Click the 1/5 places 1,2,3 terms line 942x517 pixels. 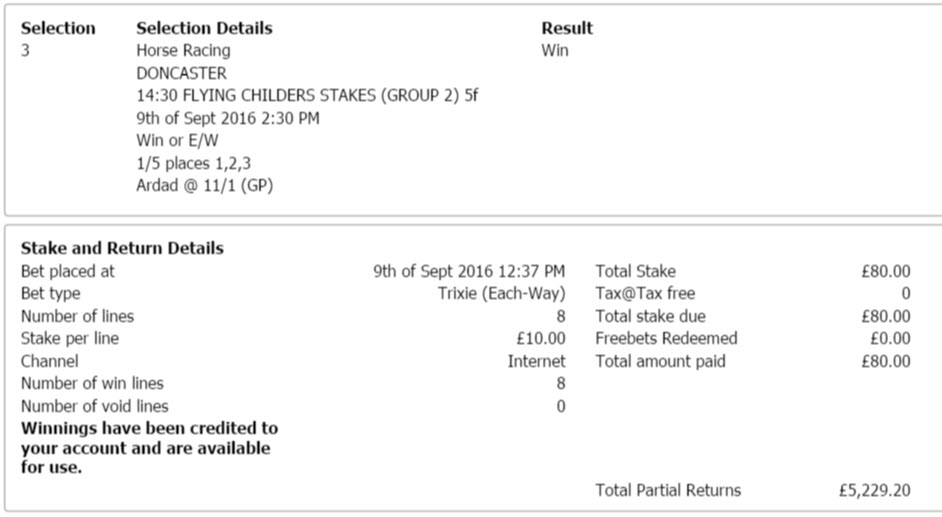[x=193, y=163]
